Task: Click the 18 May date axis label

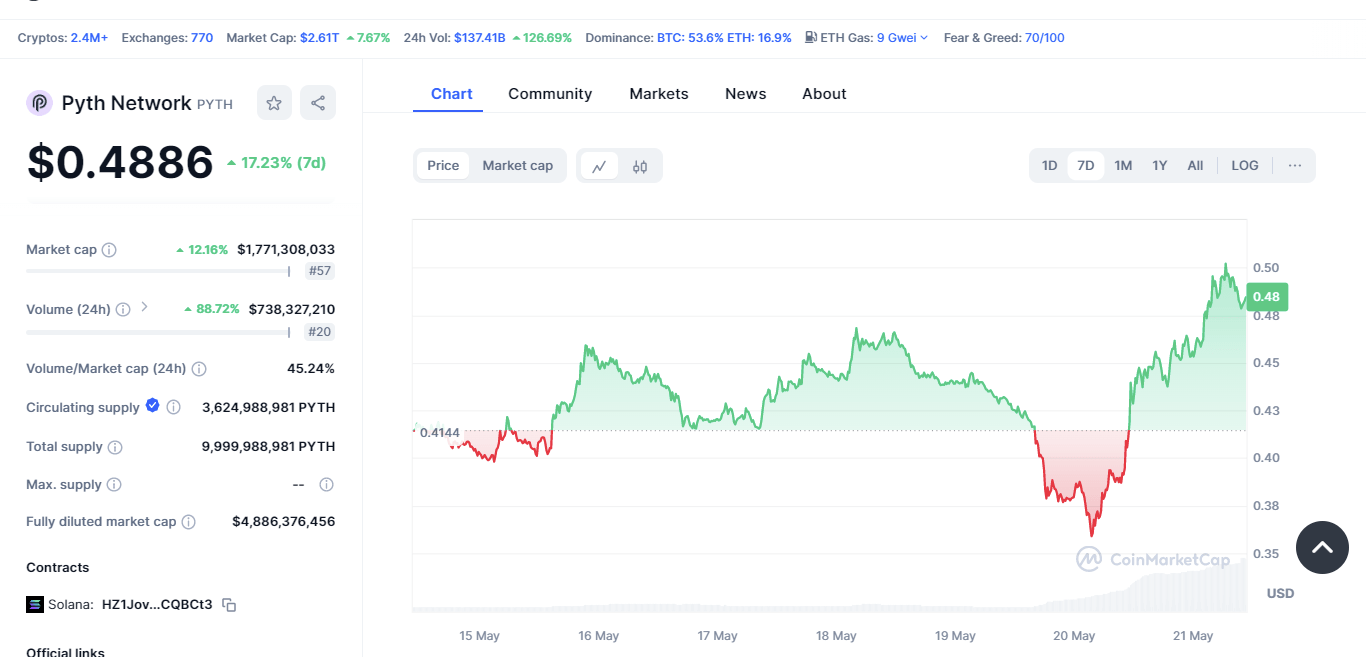Action: 836,636
